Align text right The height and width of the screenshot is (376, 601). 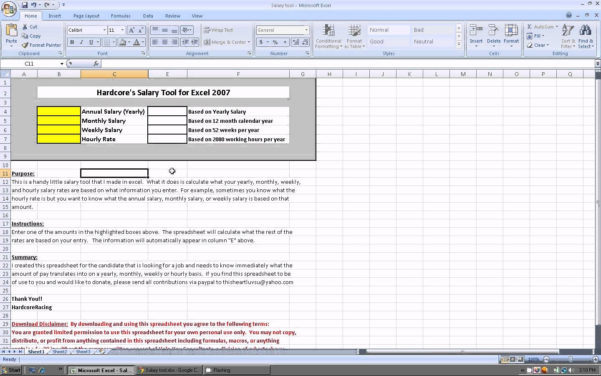point(174,42)
